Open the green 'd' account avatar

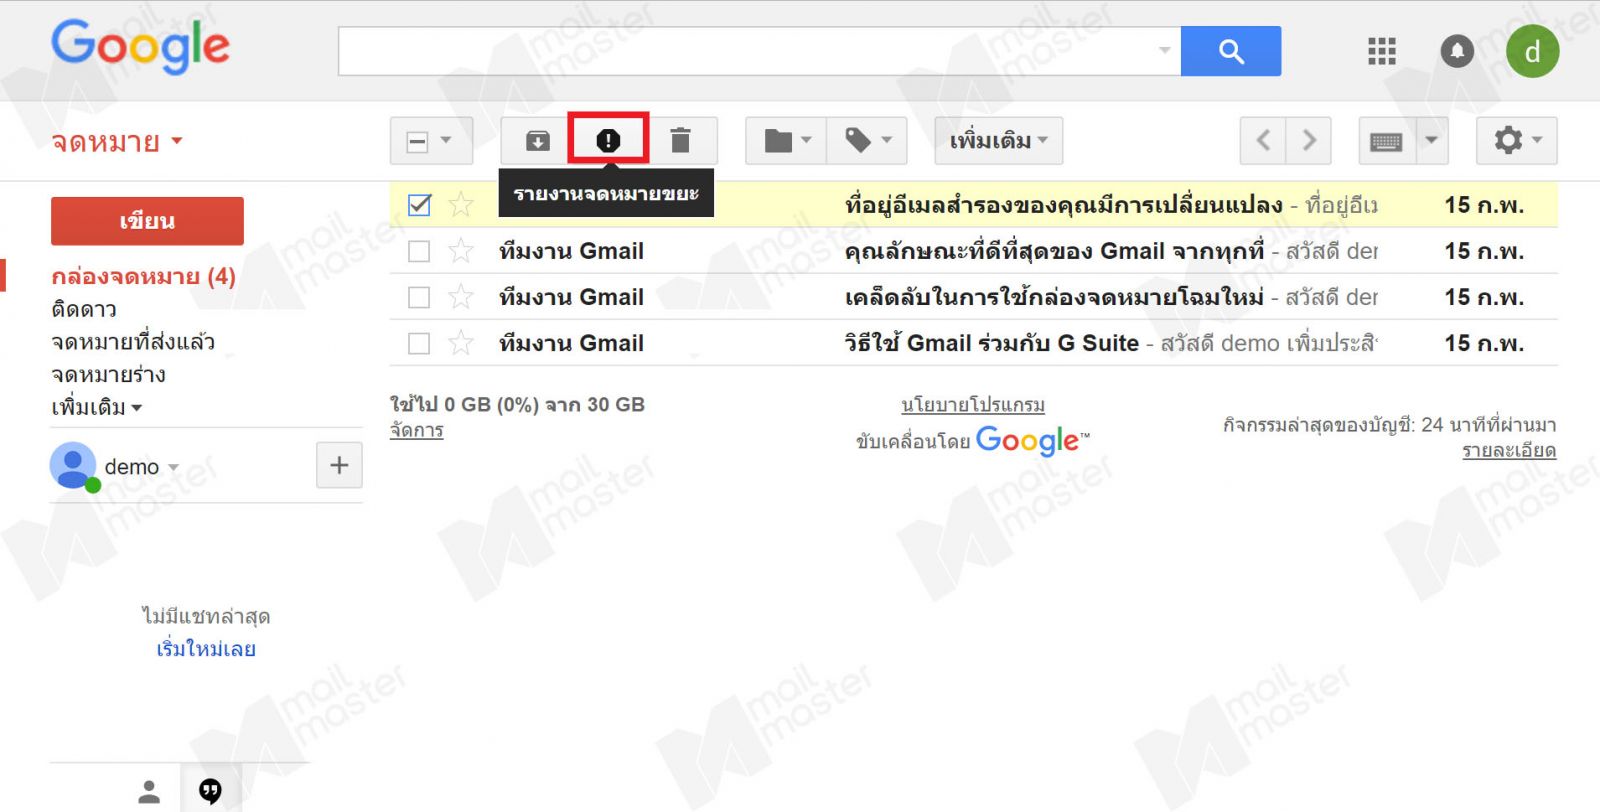1532,51
